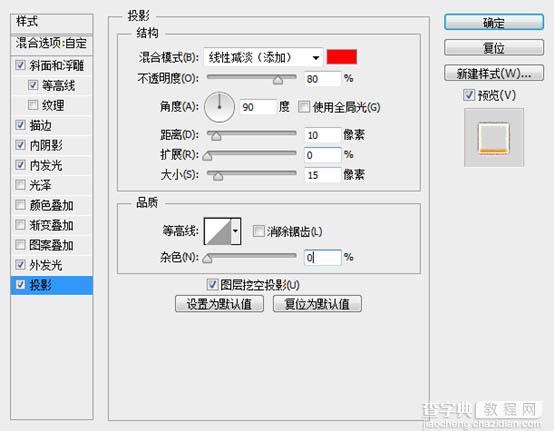This screenshot has width=554, height=431.
Task: Enable the 渐变叠加 checkbox
Action: tap(20, 225)
